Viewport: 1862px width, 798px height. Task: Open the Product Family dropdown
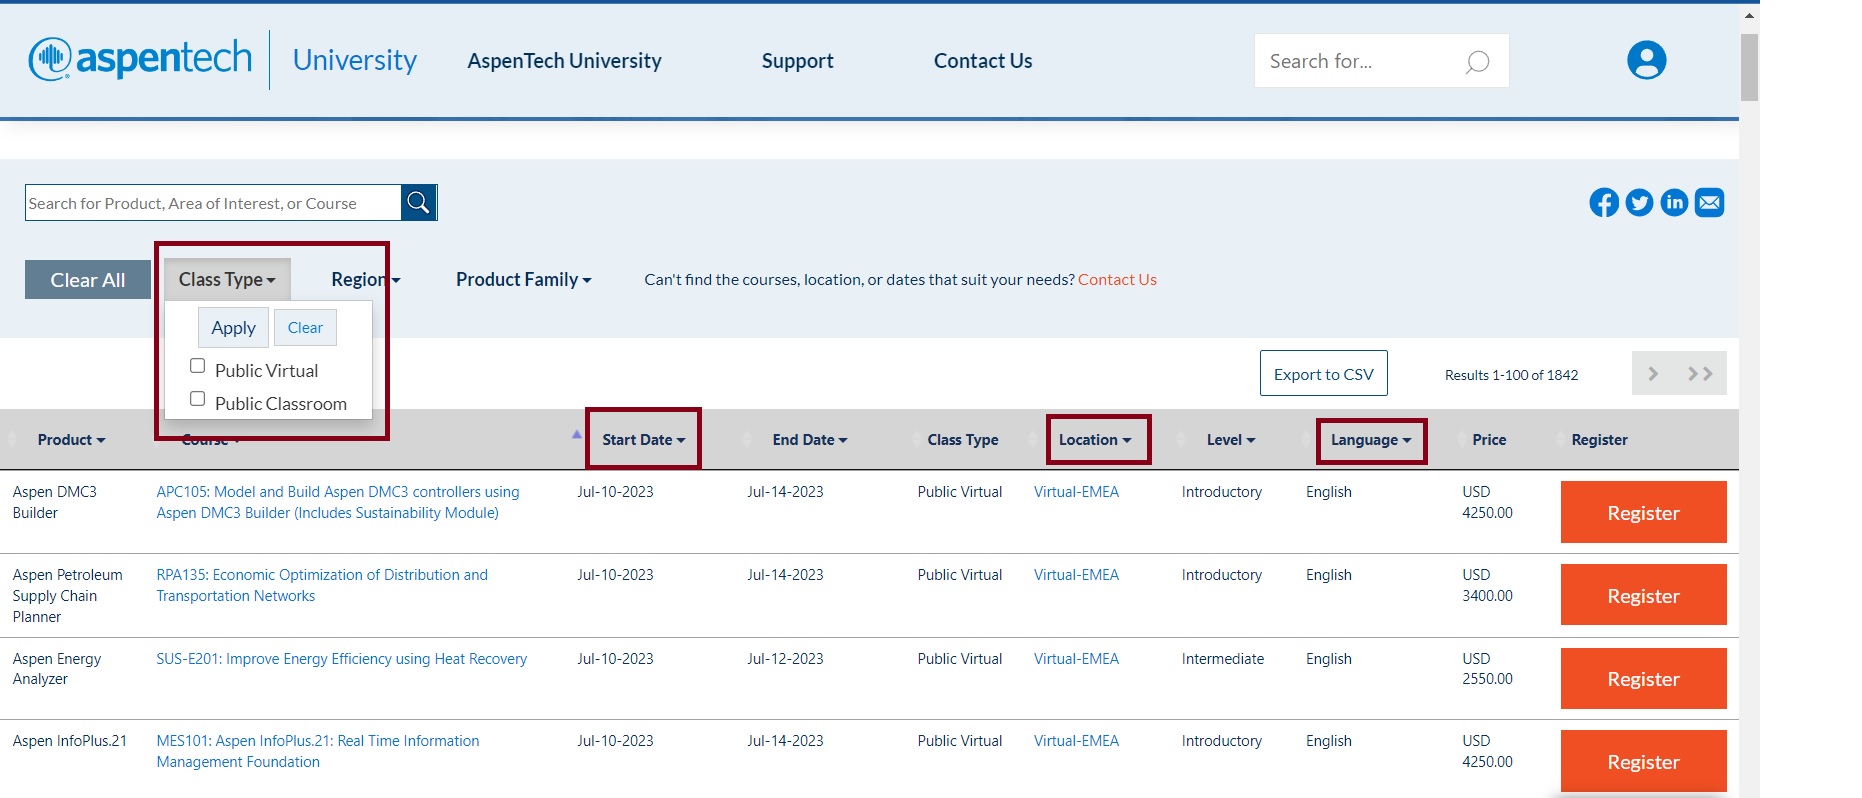[x=523, y=280]
